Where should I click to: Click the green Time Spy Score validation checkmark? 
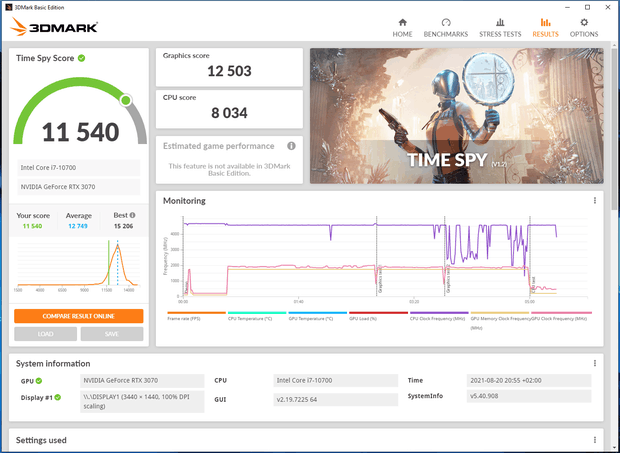[x=81, y=58]
